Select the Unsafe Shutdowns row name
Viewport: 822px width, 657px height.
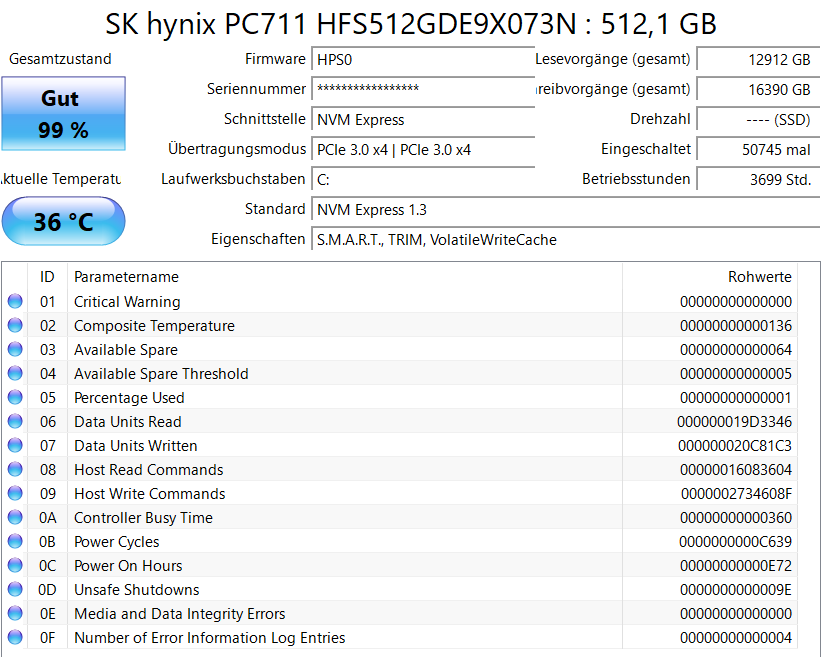coord(136,590)
